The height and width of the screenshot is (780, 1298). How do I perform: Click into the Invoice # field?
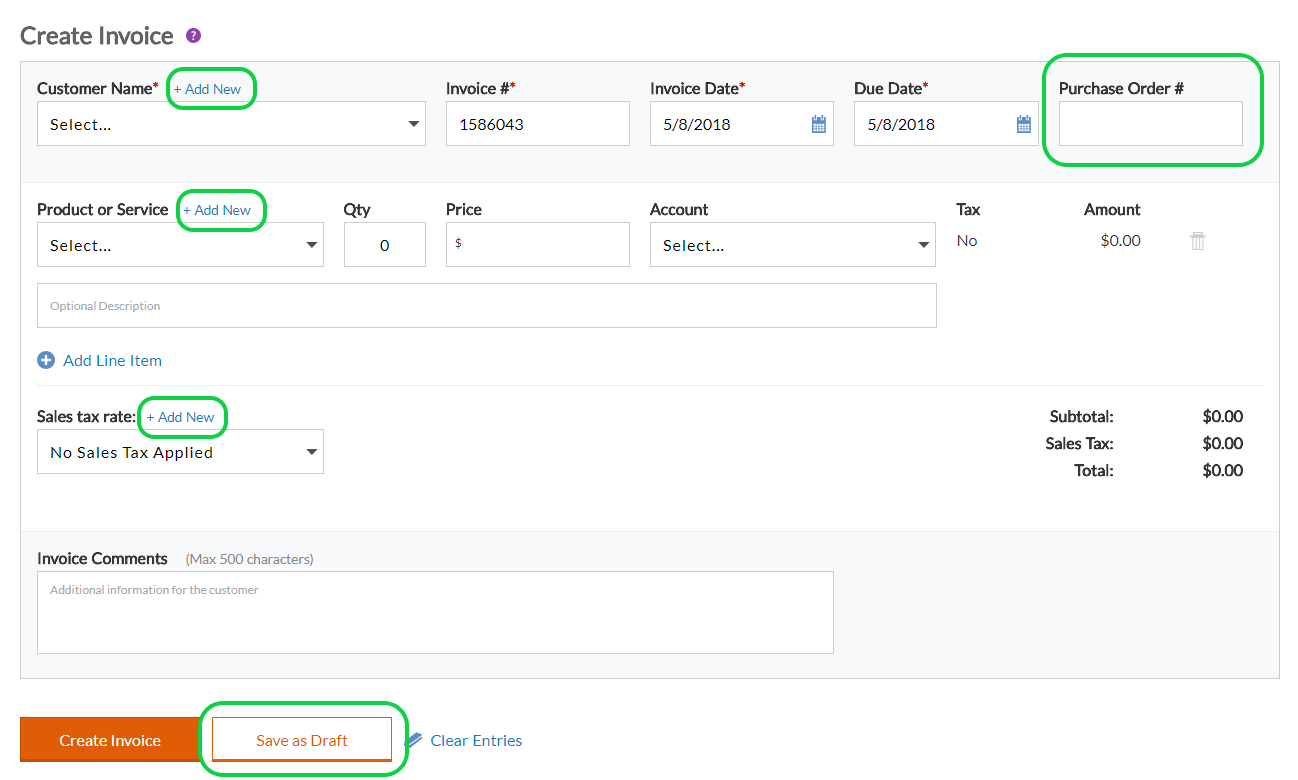[x=538, y=124]
